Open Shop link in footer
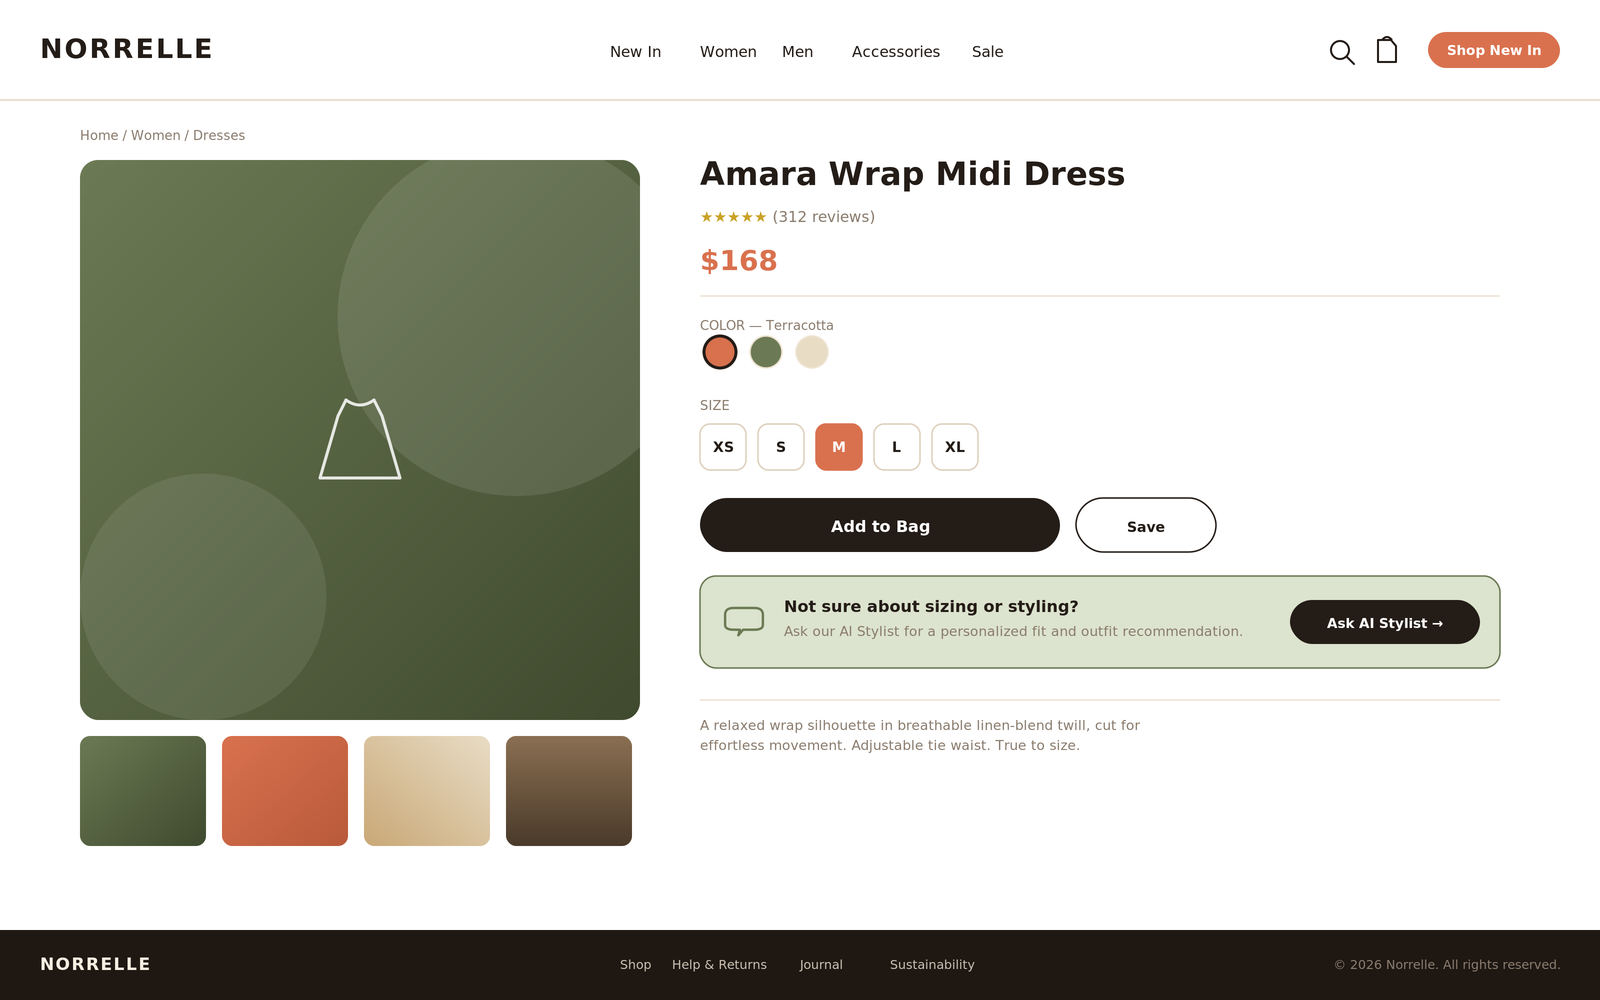 point(635,965)
